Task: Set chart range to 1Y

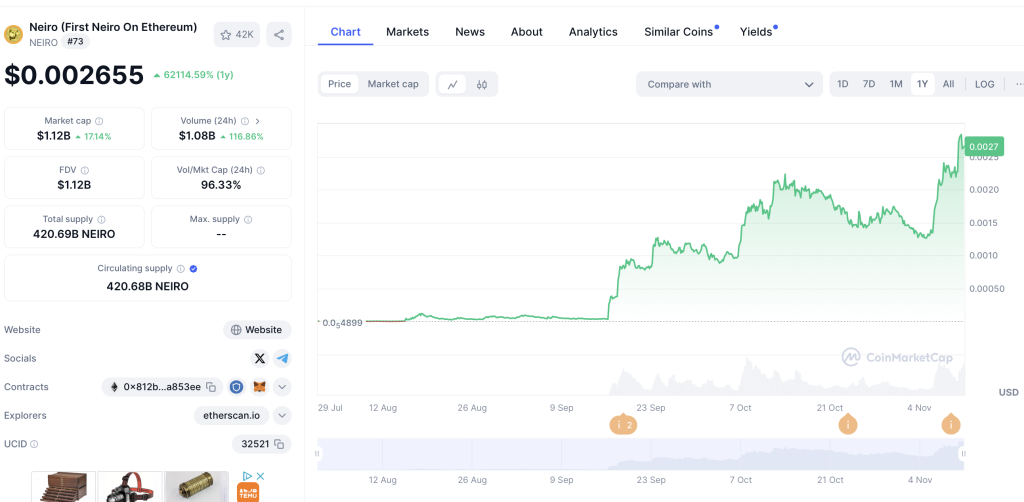Action: coord(922,84)
